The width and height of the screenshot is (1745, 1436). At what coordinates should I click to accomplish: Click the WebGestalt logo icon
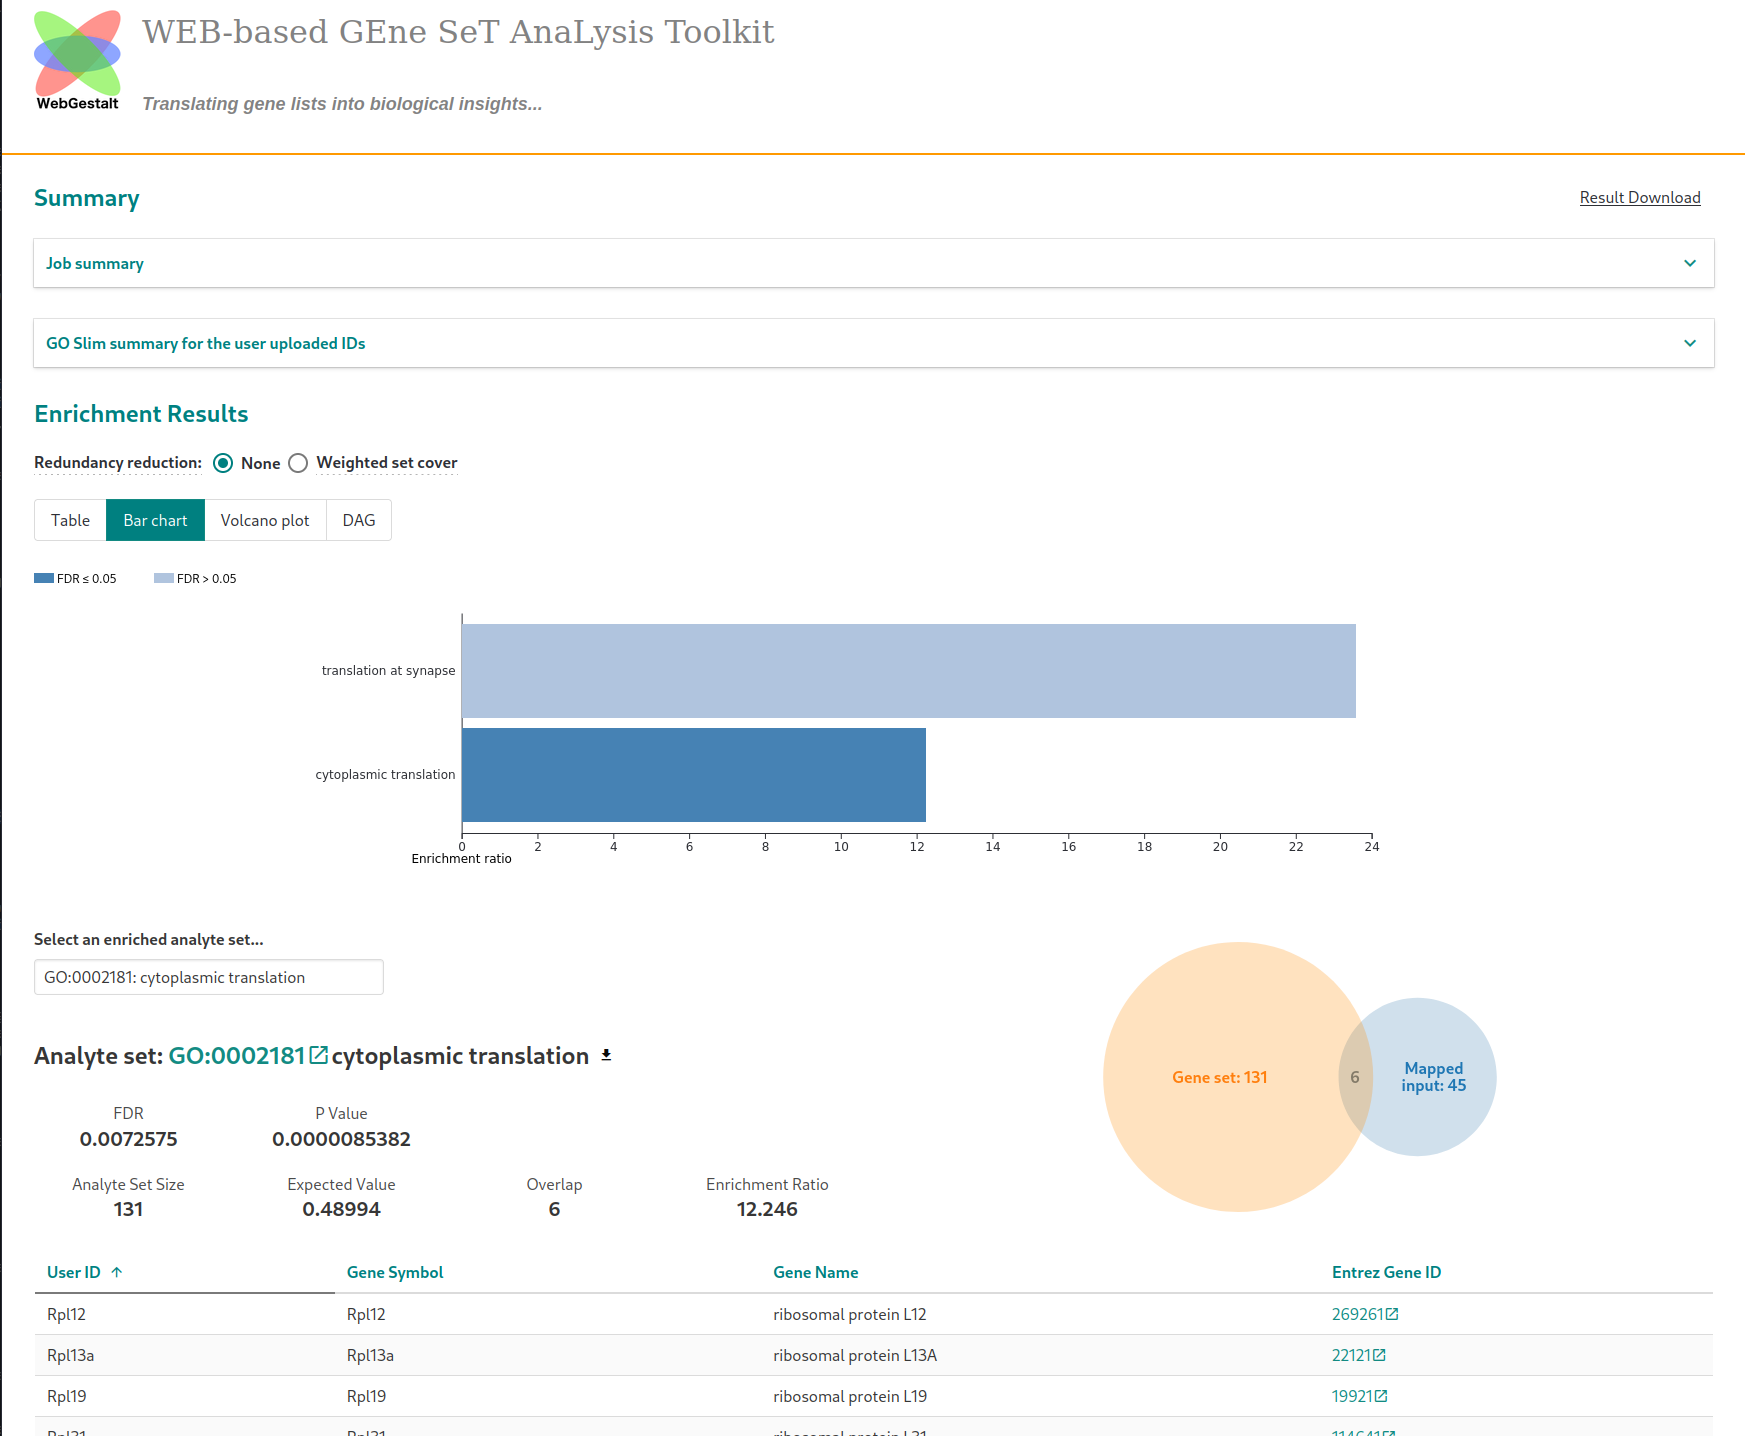tap(77, 60)
